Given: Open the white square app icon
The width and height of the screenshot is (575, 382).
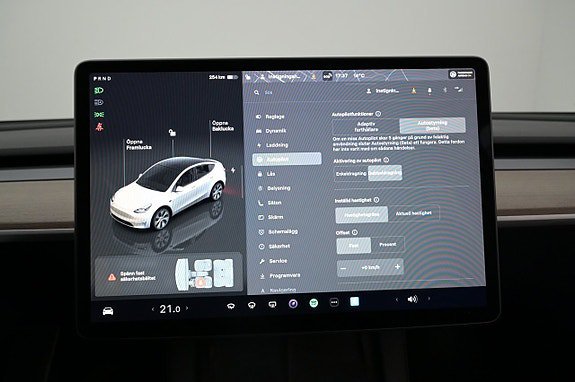Looking at the screenshot, I should pyautogui.click(x=355, y=302).
